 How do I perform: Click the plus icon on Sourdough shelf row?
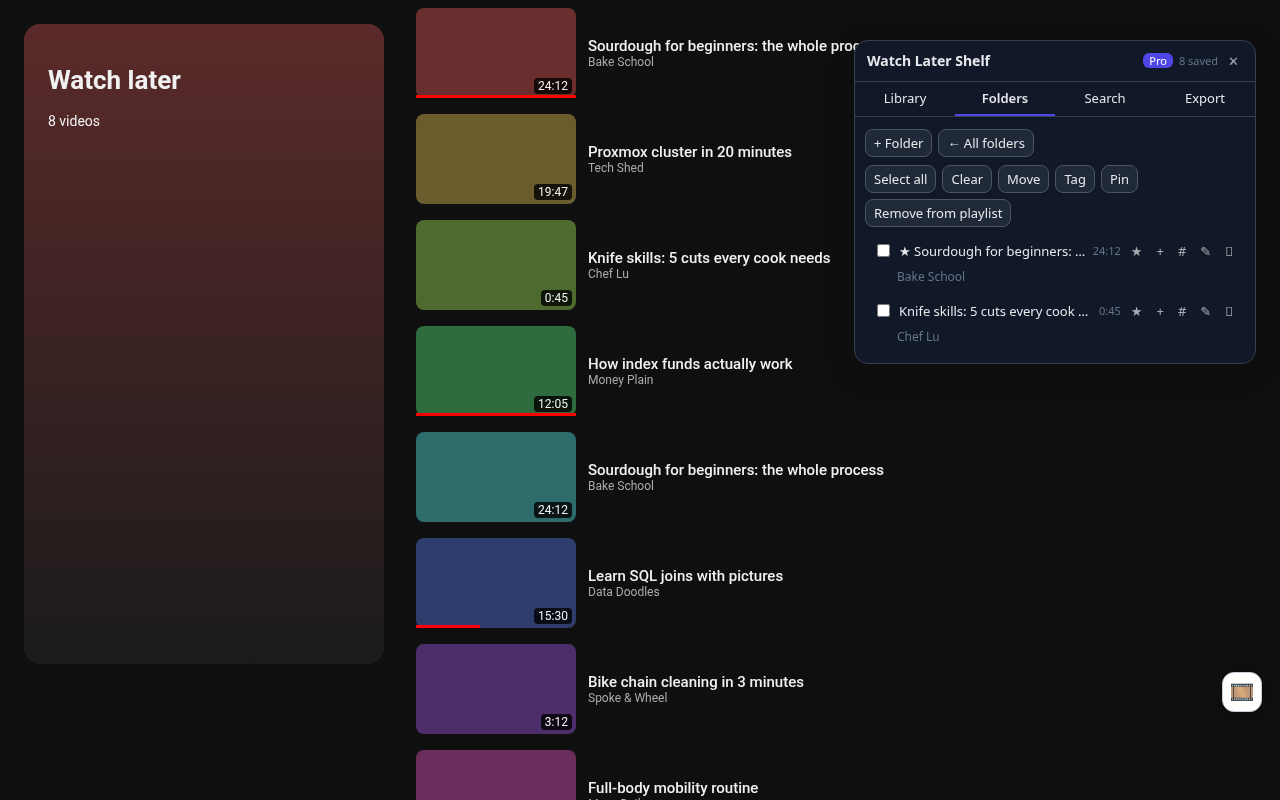1160,251
